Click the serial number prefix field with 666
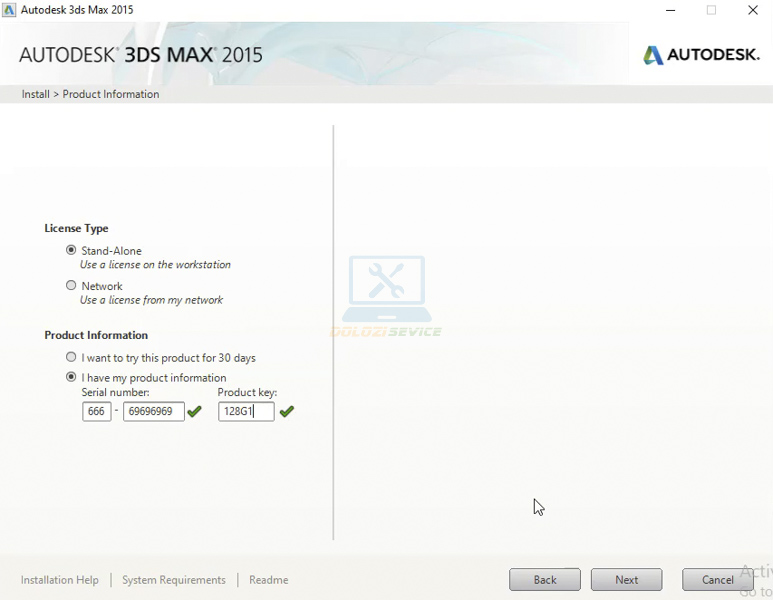773x600 pixels. click(x=97, y=411)
